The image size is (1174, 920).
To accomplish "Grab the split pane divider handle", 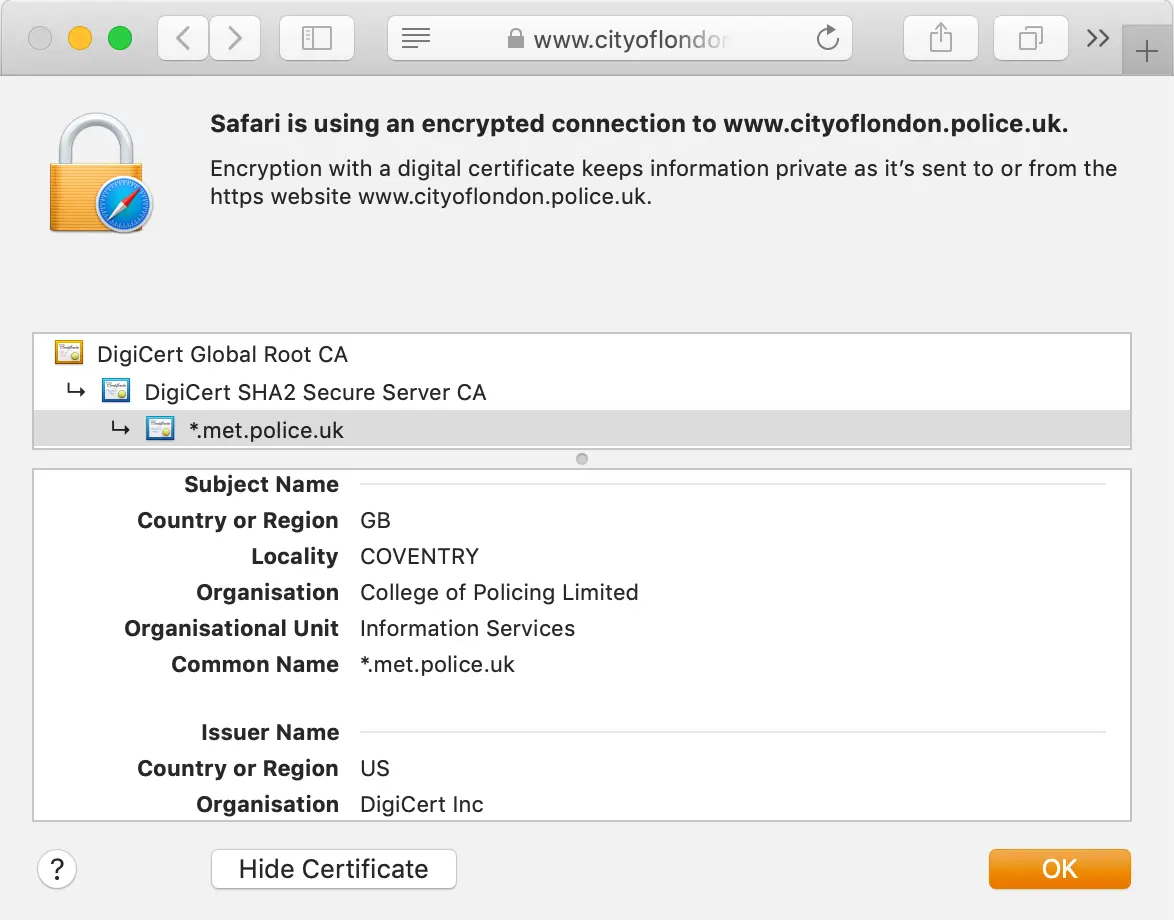I will tap(582, 459).
